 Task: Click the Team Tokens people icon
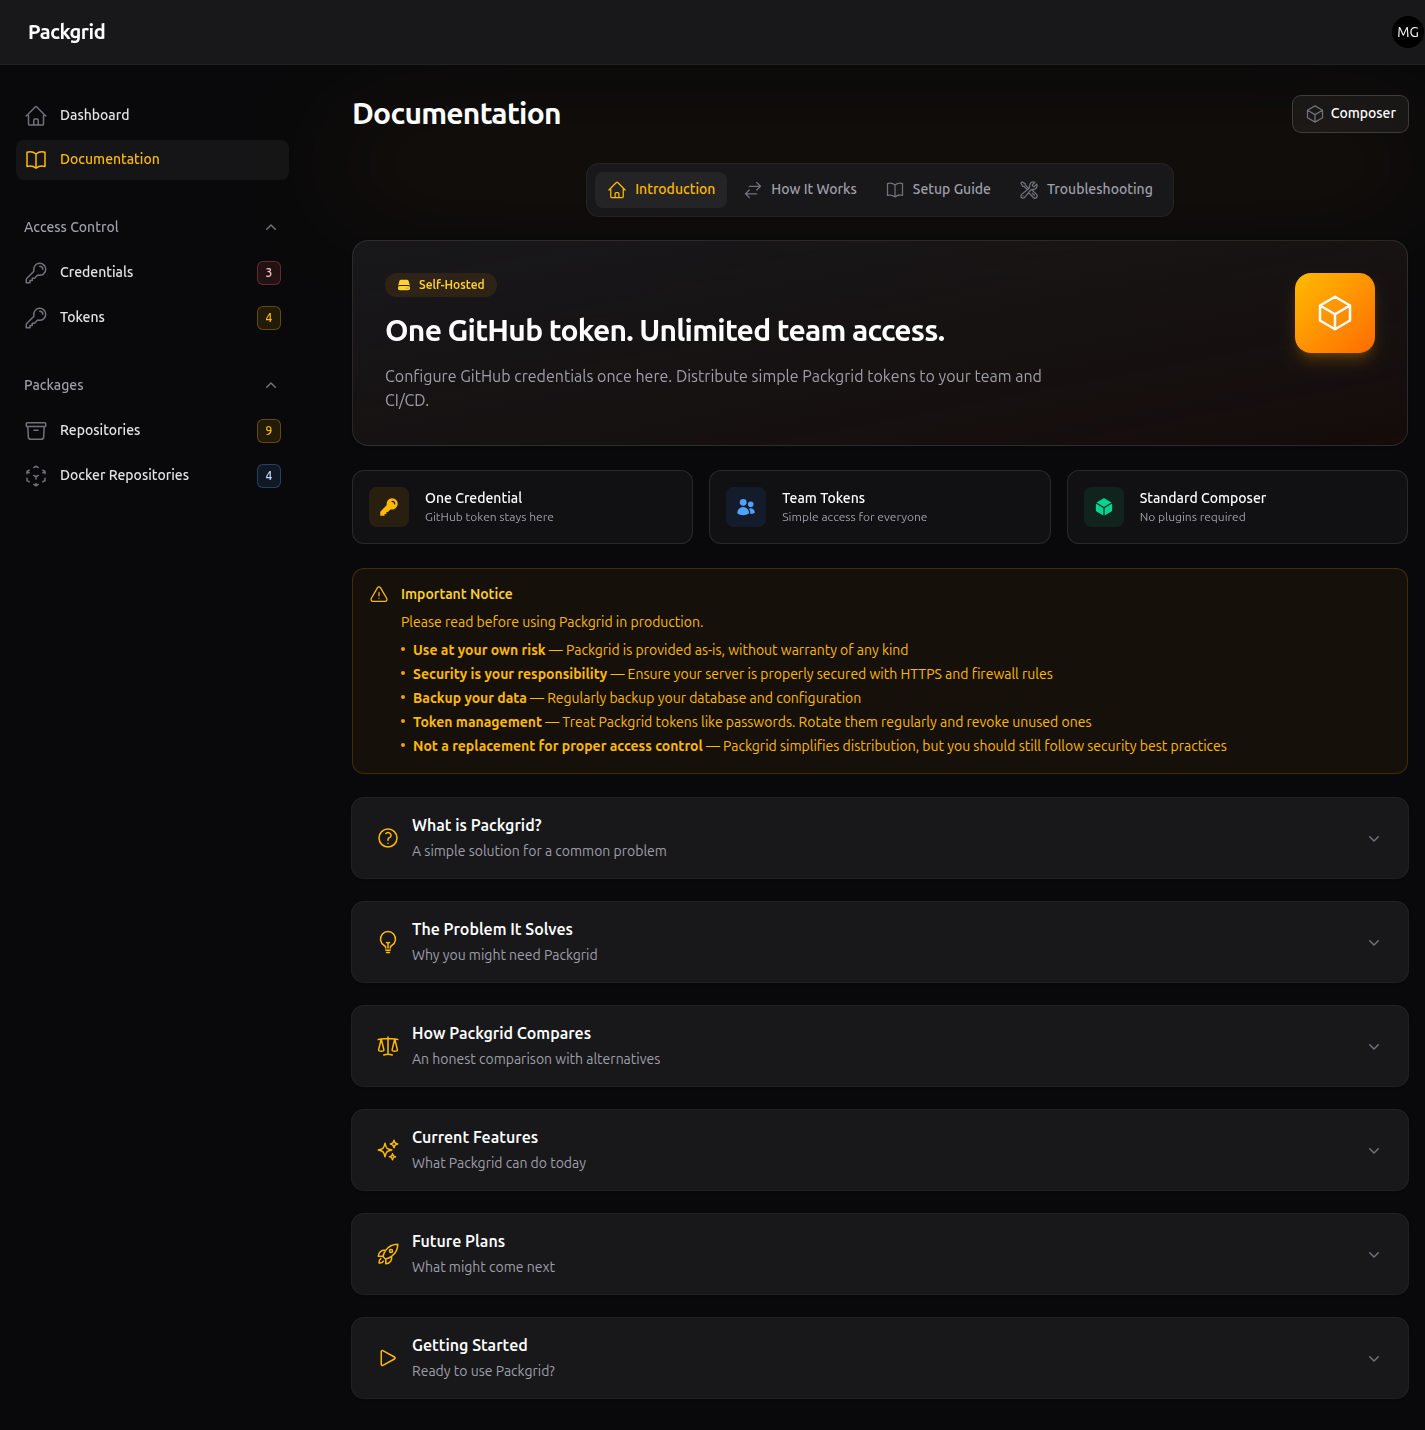pyautogui.click(x=746, y=507)
